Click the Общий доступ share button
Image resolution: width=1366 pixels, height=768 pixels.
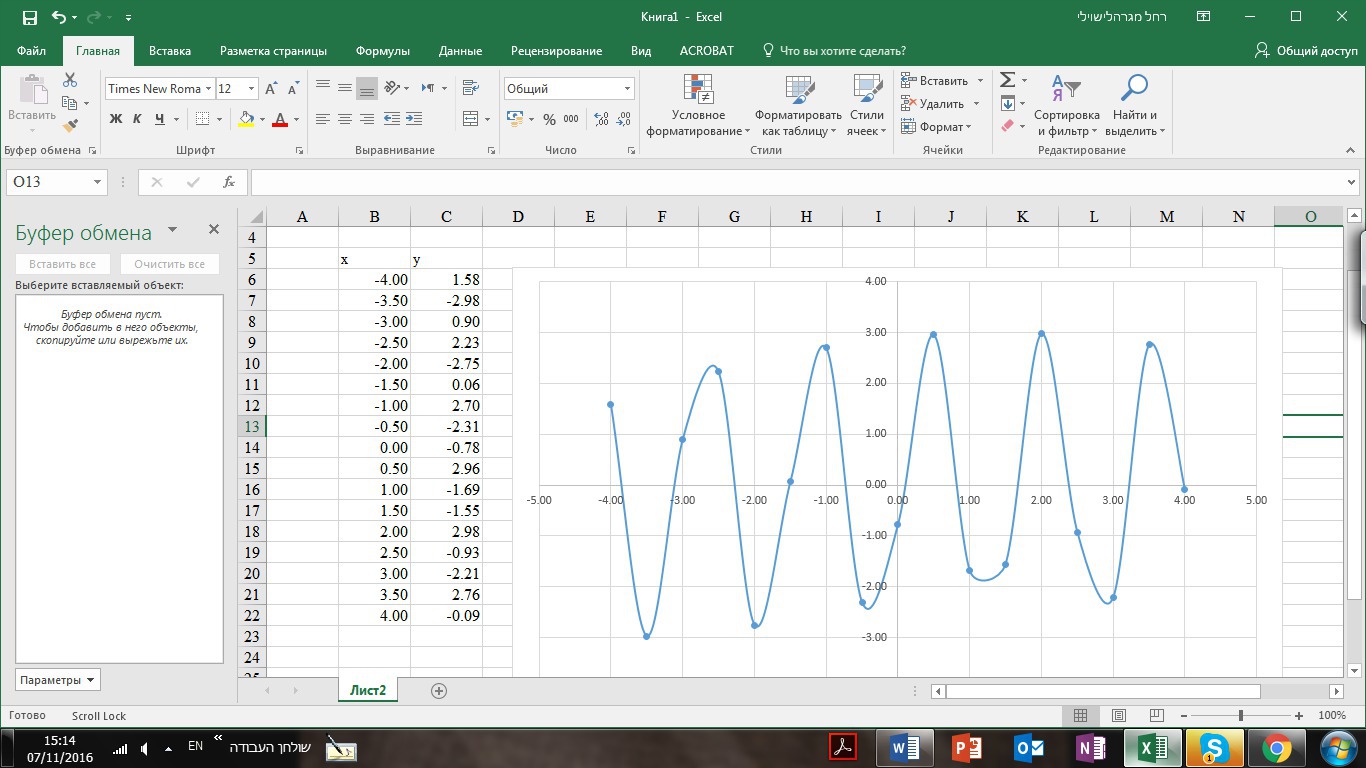pyautogui.click(x=1306, y=51)
